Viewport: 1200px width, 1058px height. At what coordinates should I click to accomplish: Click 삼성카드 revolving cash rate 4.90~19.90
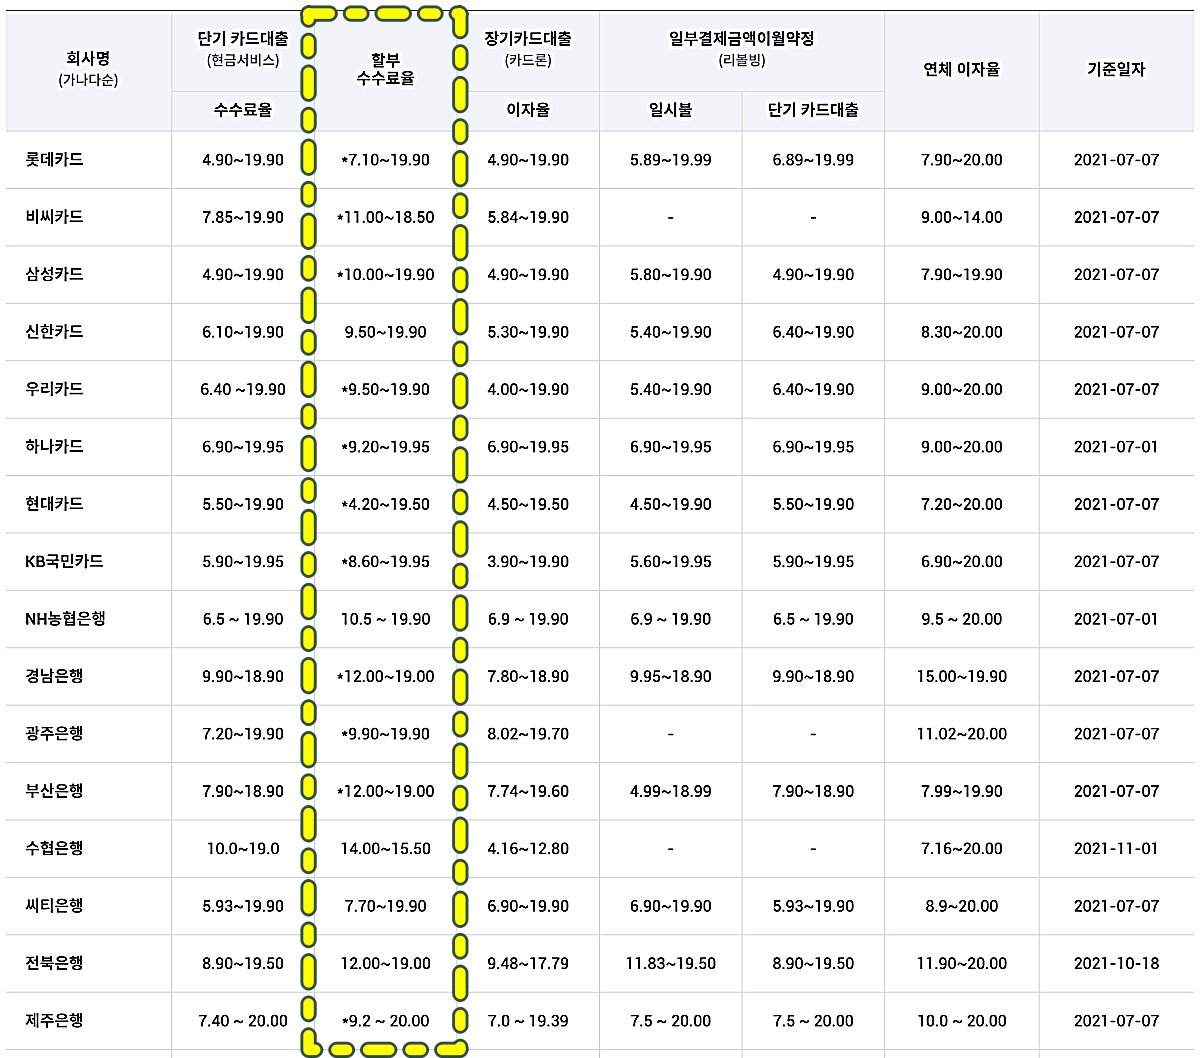coord(813,274)
